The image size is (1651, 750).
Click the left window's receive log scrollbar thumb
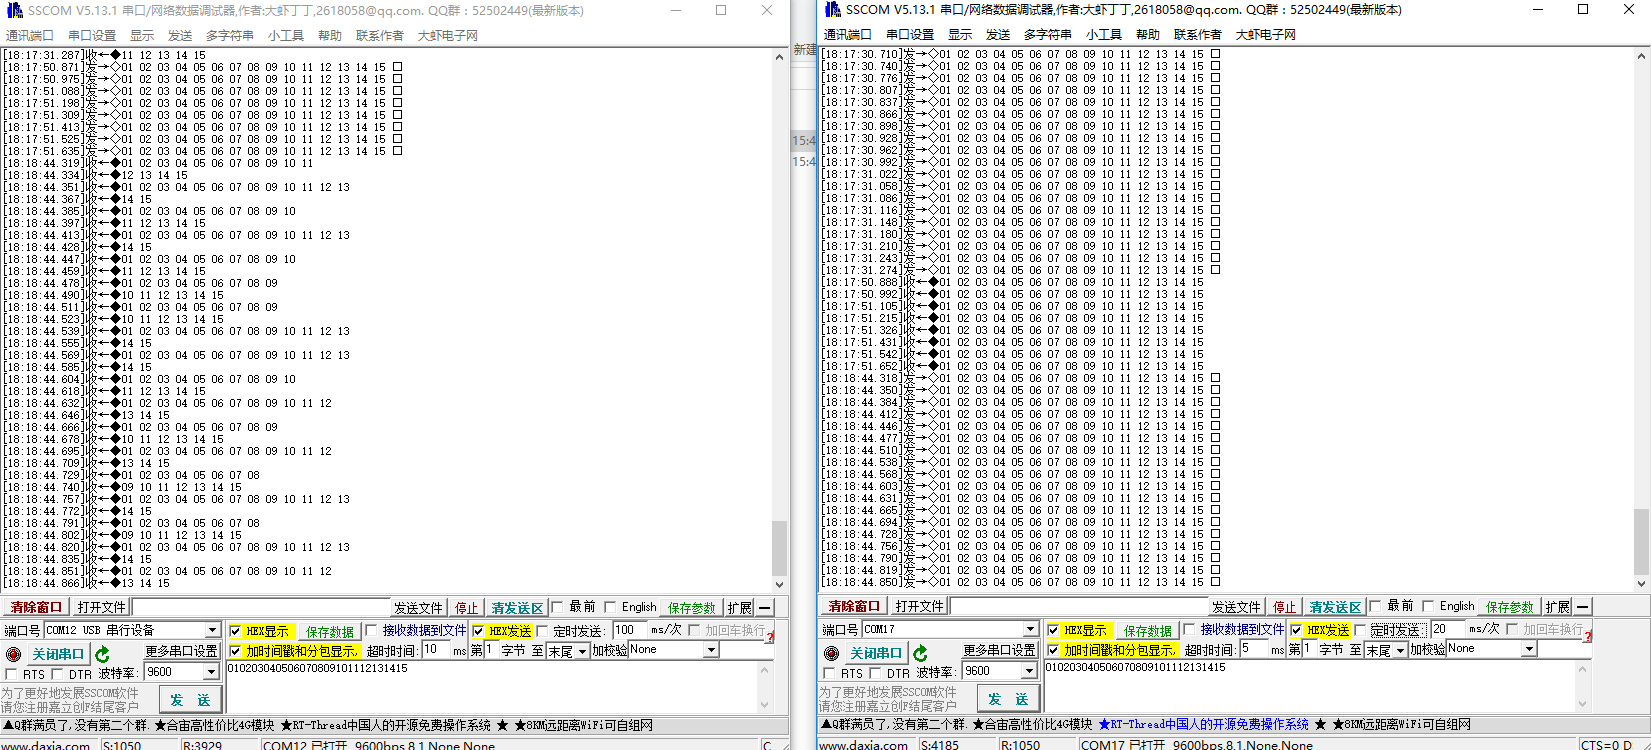tap(780, 546)
